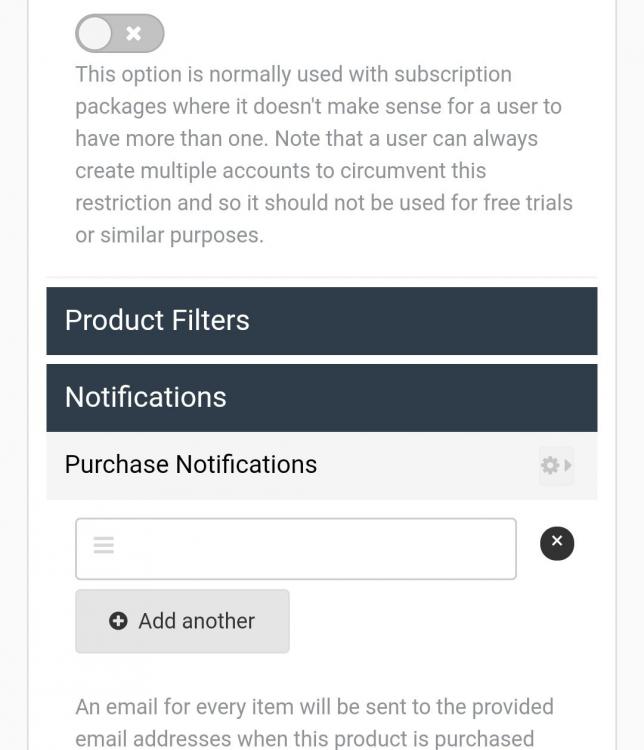
Task: Enable the subscription restriction toggle switch
Action: [x=119, y=34]
